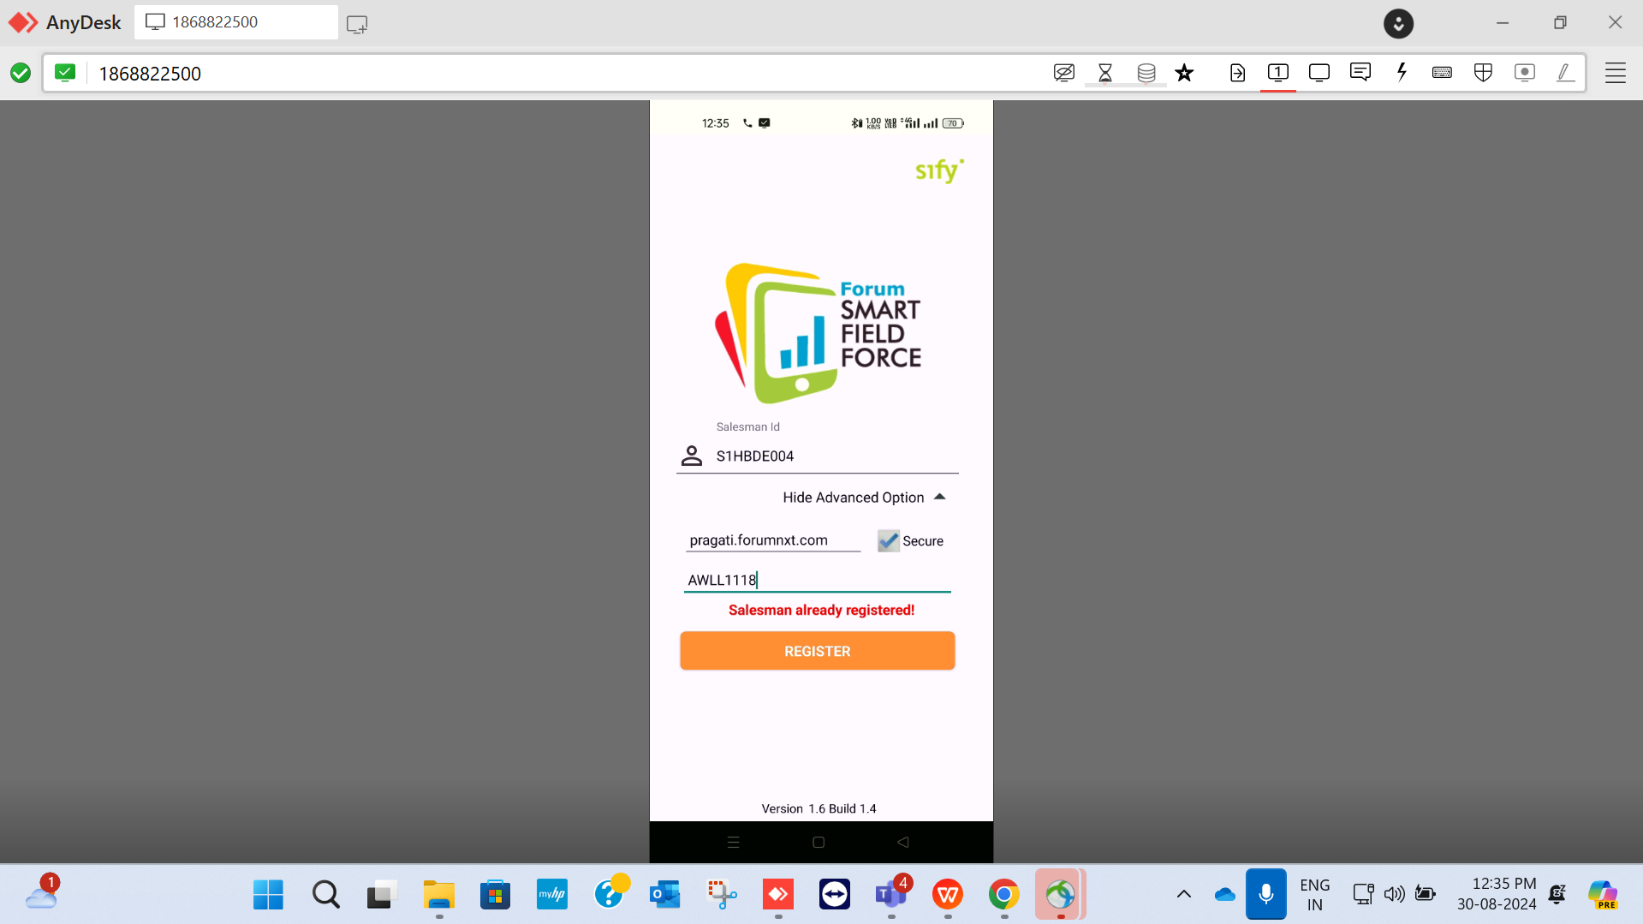The height and width of the screenshot is (924, 1643).
Task: Open the Get Help question-mark app in taskbar
Action: (609, 892)
